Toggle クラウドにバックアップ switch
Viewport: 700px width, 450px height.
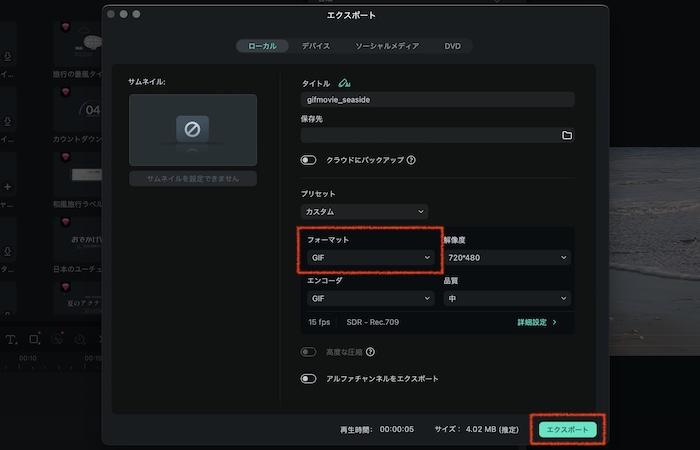coord(308,160)
